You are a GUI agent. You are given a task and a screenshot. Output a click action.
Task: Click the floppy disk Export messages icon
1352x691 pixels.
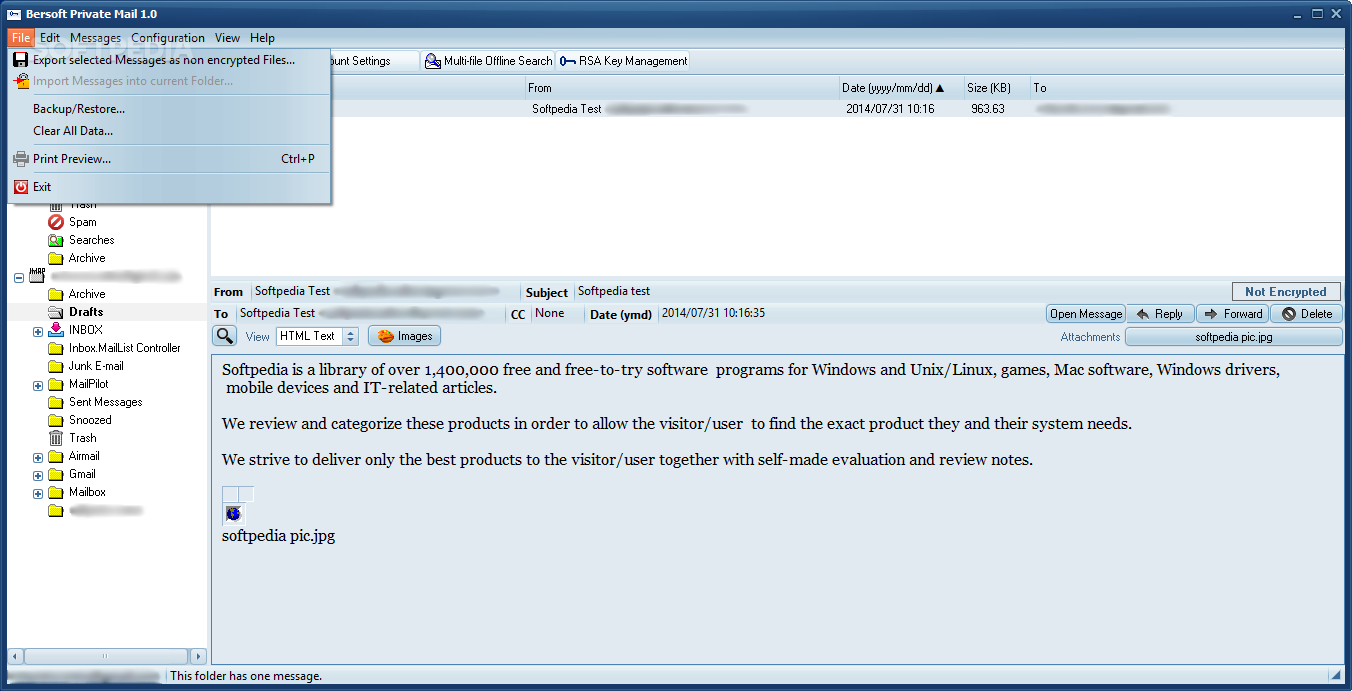(x=20, y=60)
